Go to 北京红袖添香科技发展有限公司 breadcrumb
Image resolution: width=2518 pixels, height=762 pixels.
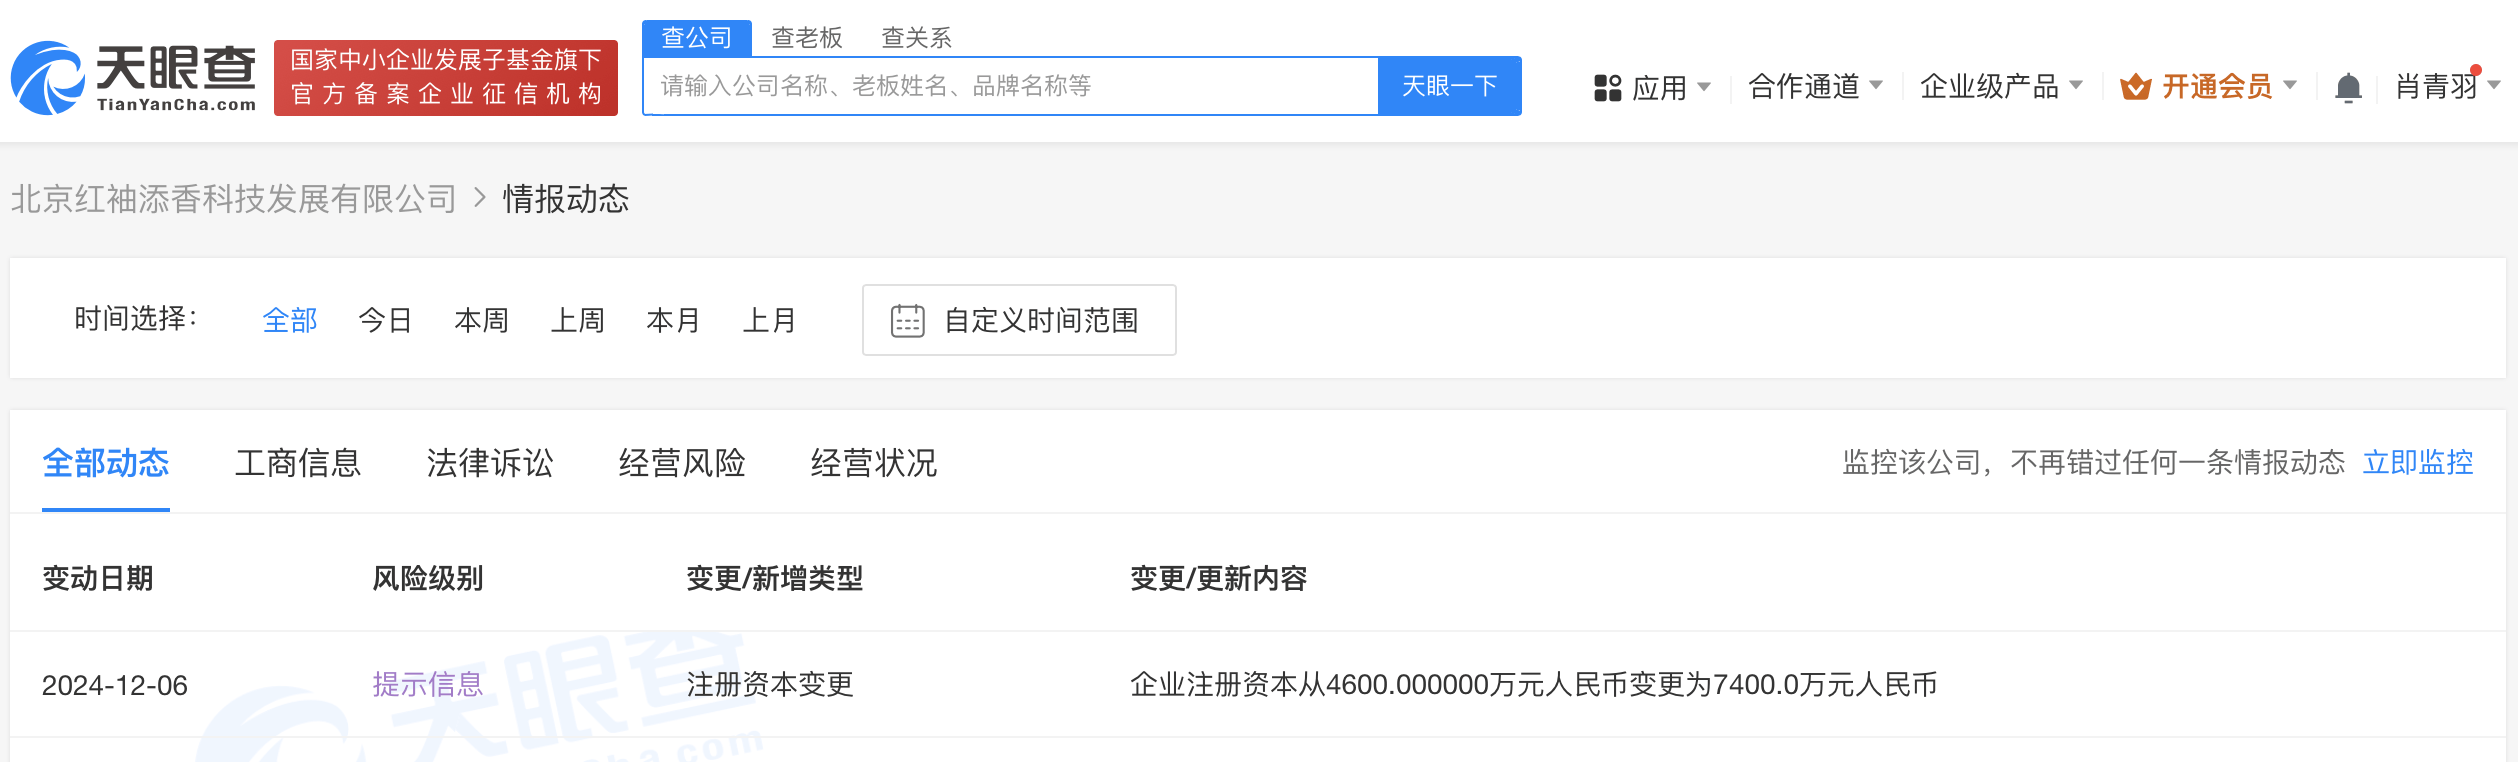pyautogui.click(x=234, y=199)
